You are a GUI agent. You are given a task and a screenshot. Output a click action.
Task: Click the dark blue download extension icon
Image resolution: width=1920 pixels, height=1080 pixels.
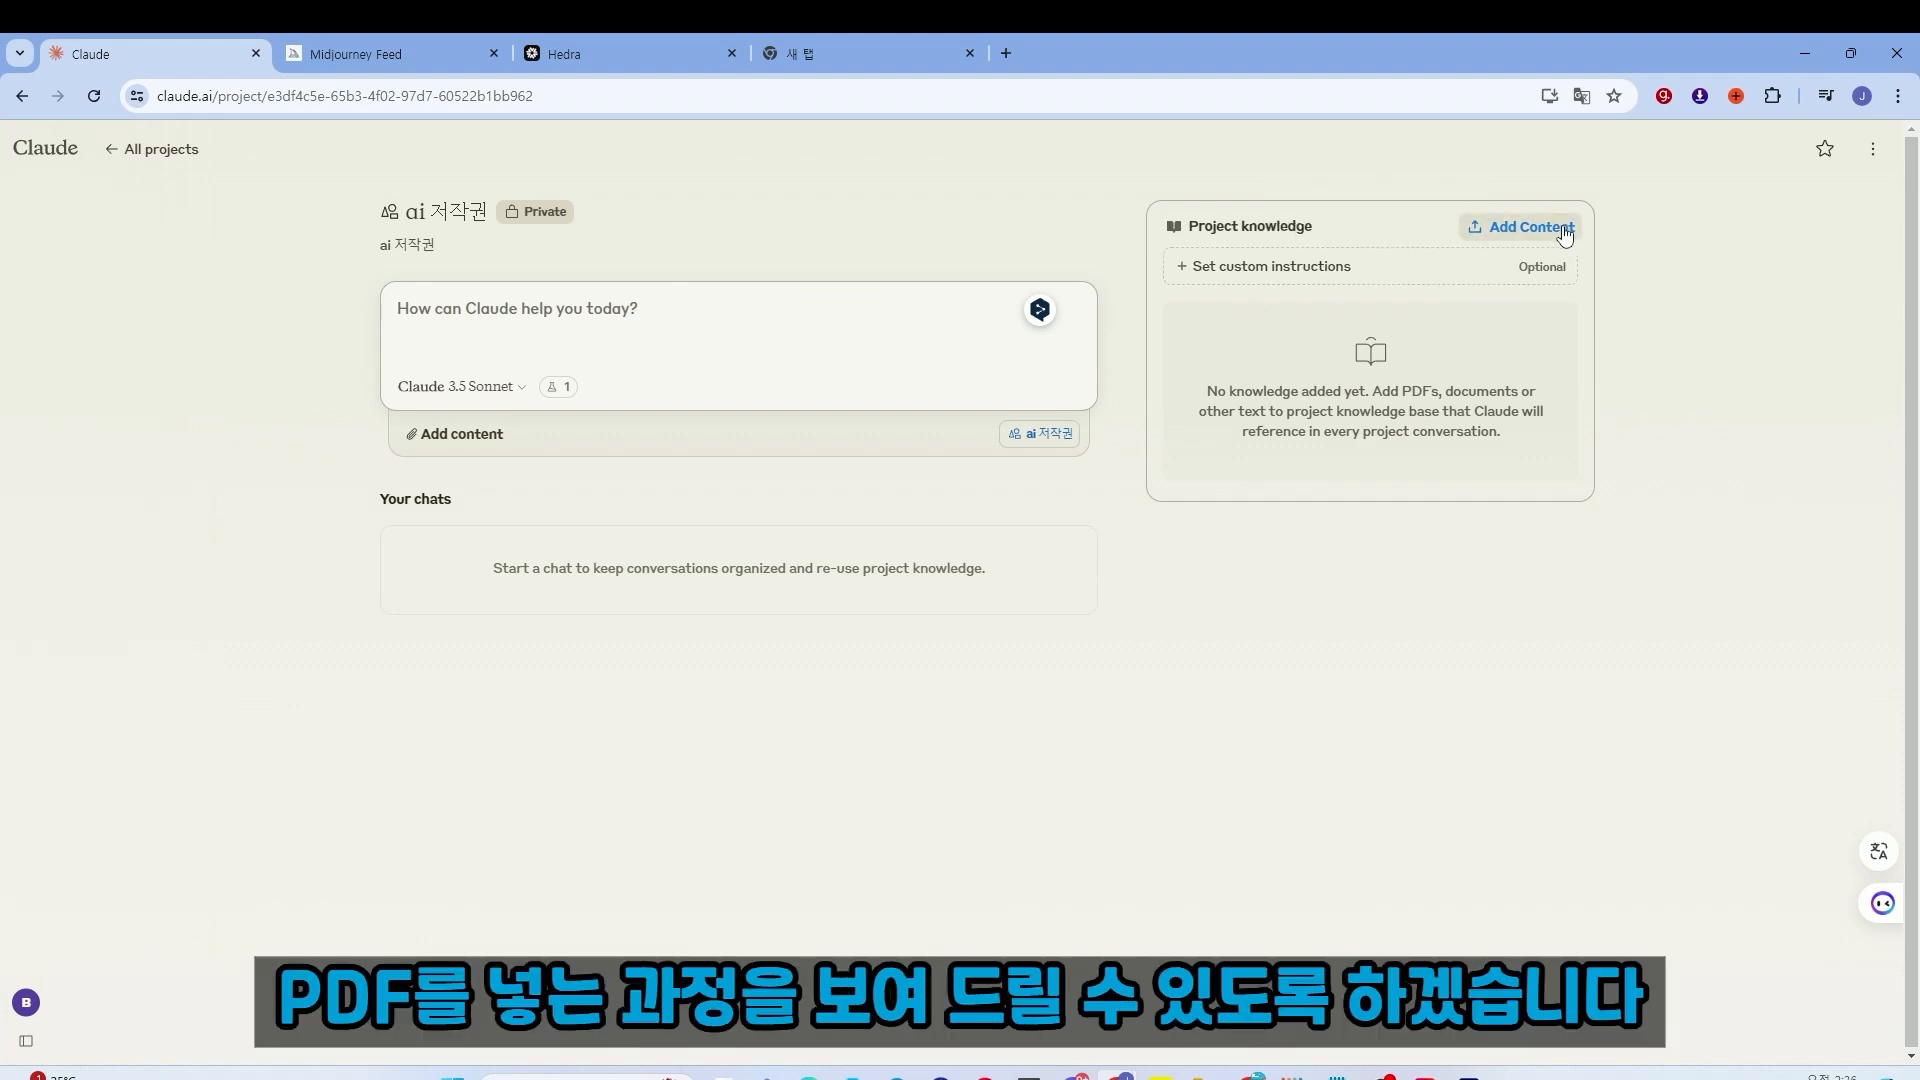1700,96
